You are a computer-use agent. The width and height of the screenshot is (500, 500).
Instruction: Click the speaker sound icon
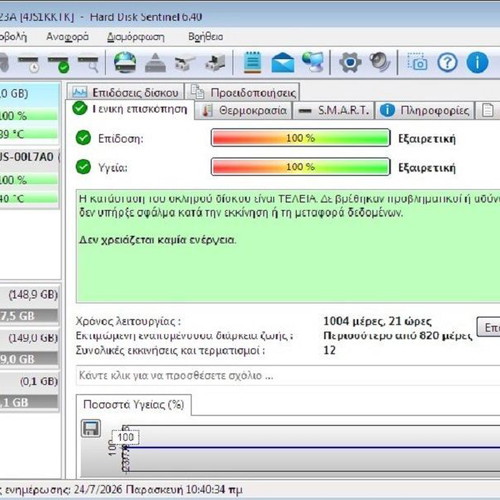[x=380, y=62]
